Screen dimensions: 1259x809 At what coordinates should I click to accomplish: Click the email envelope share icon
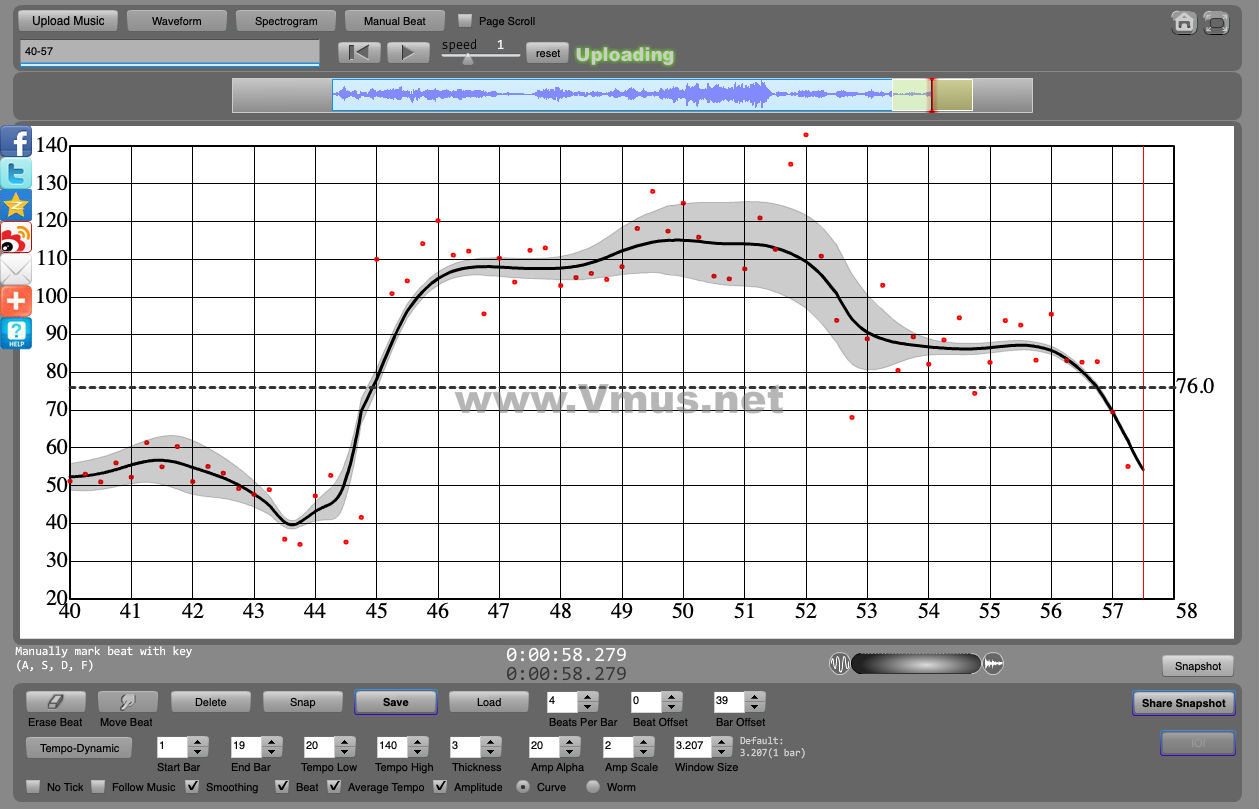tap(16, 269)
